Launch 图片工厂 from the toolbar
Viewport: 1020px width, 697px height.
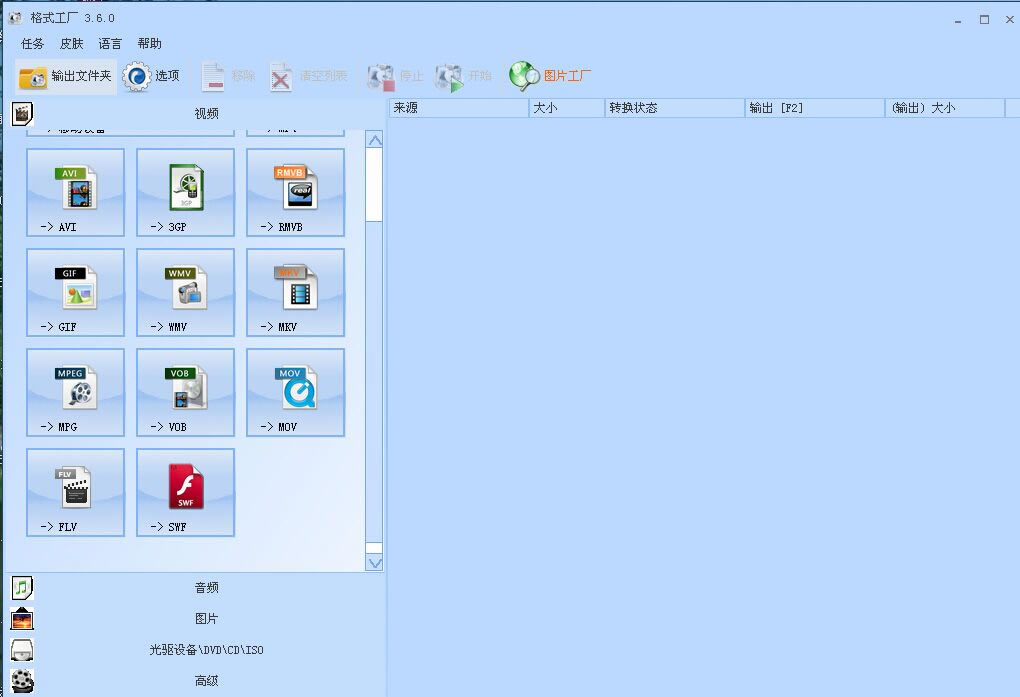(551, 76)
